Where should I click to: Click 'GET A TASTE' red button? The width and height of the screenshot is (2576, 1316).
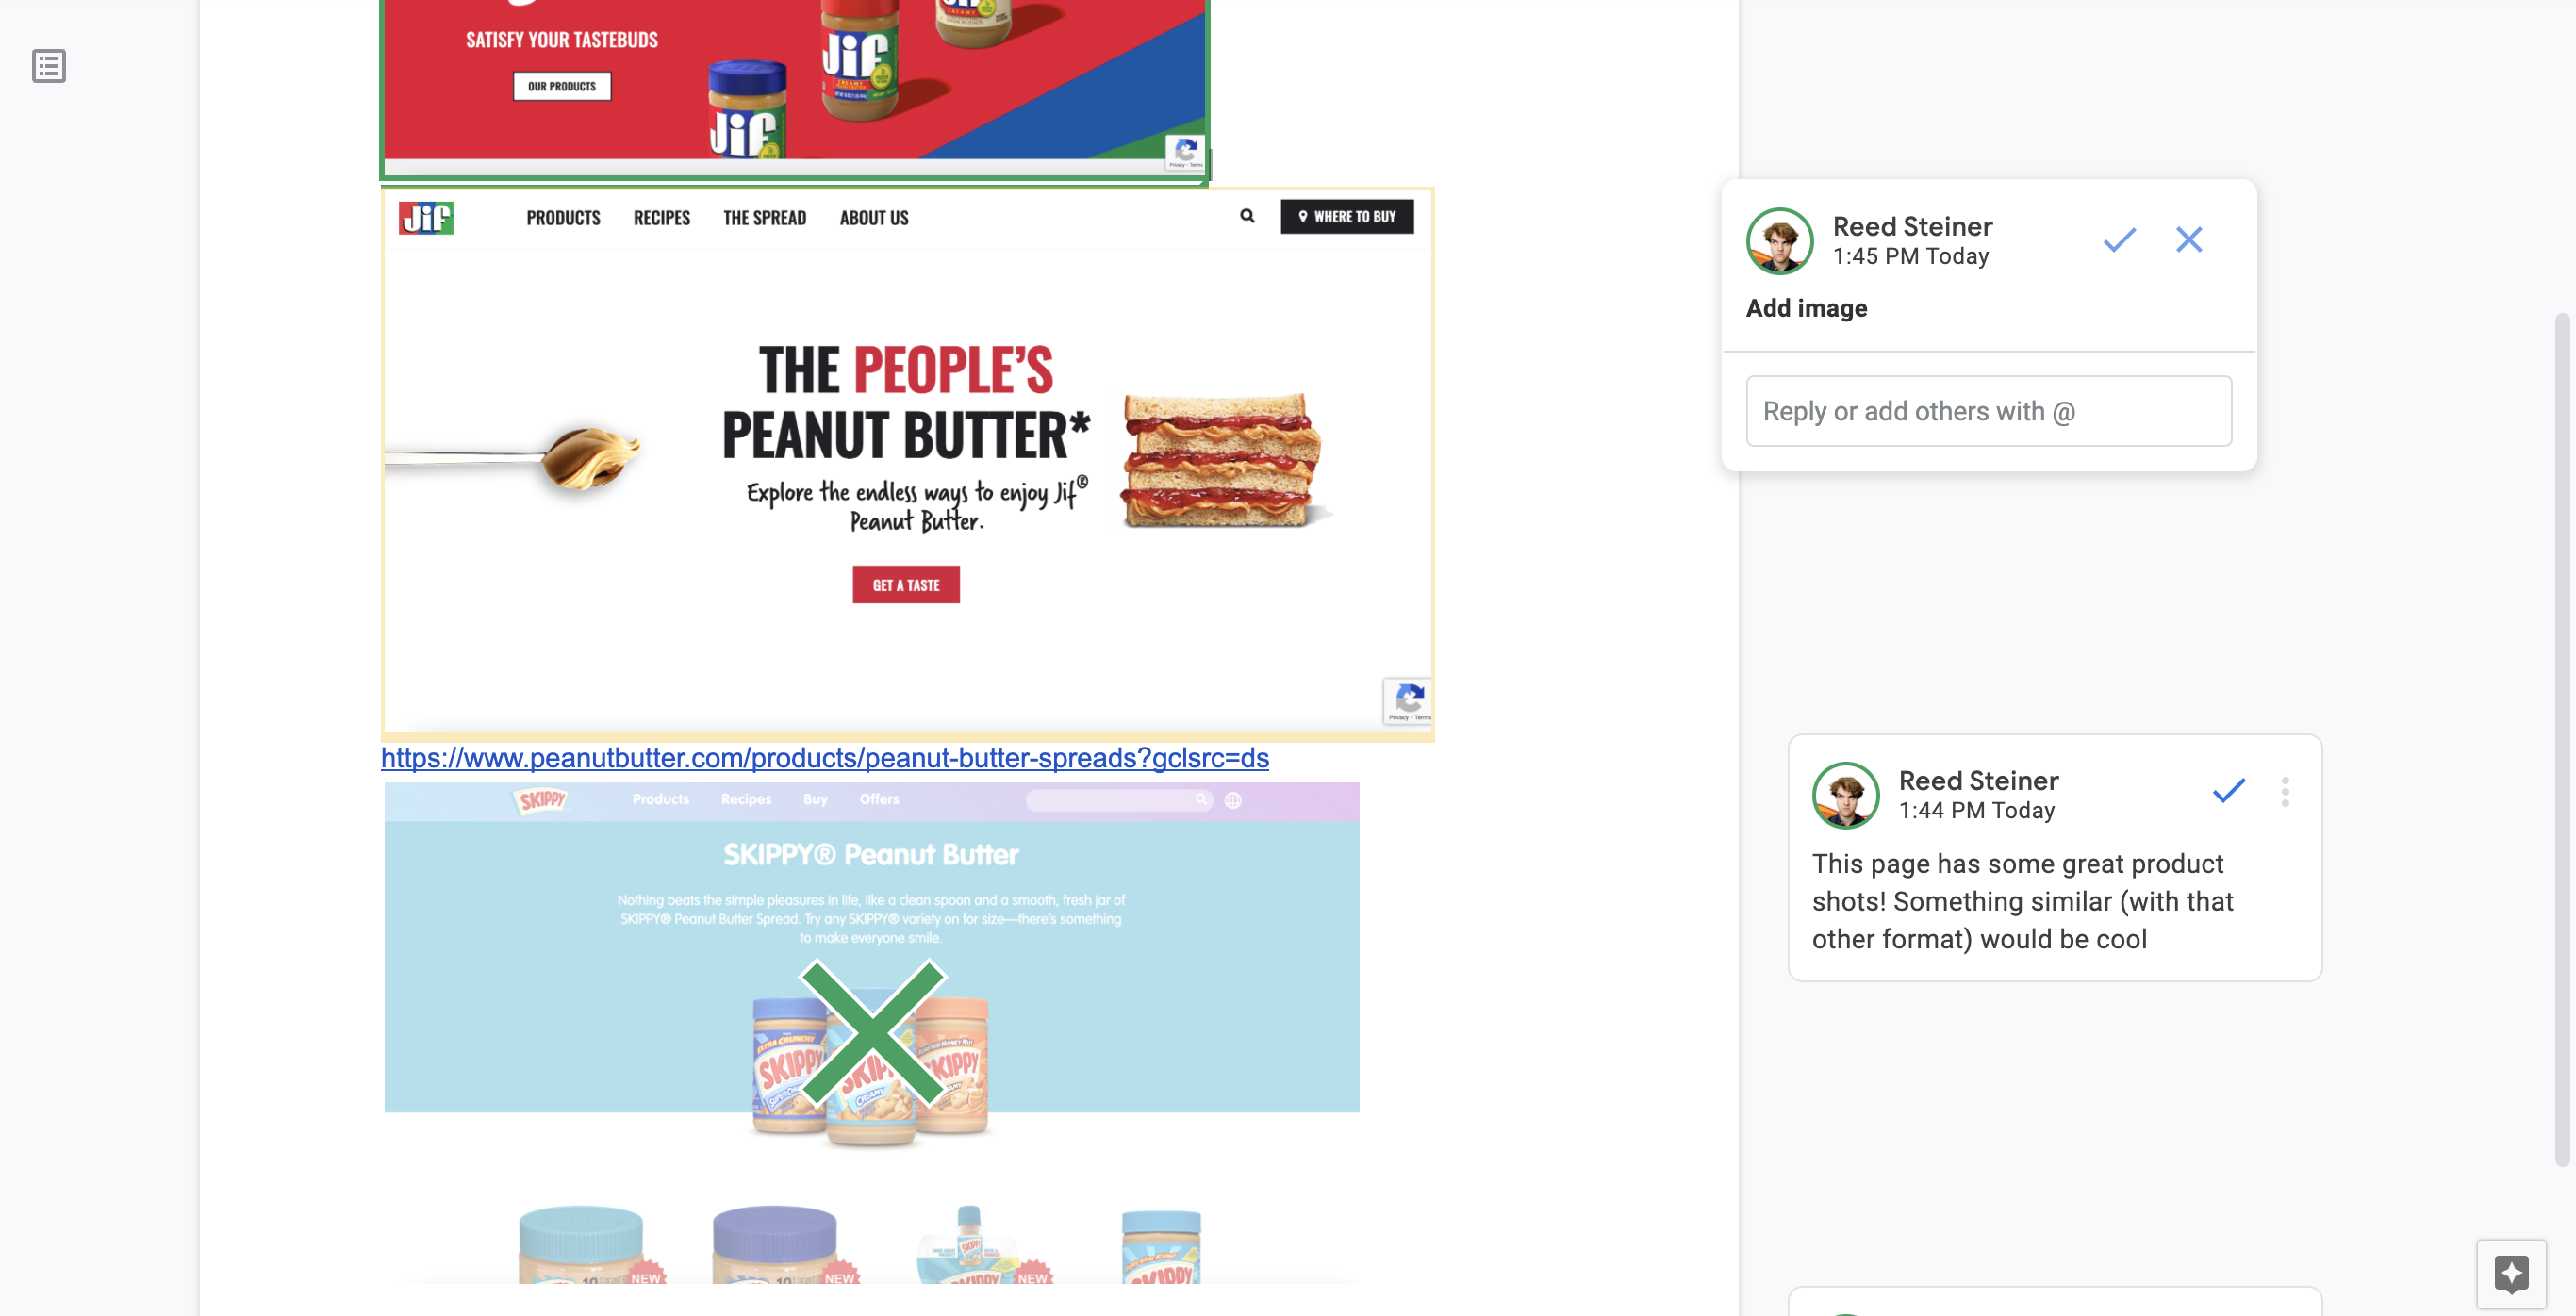[x=906, y=585]
